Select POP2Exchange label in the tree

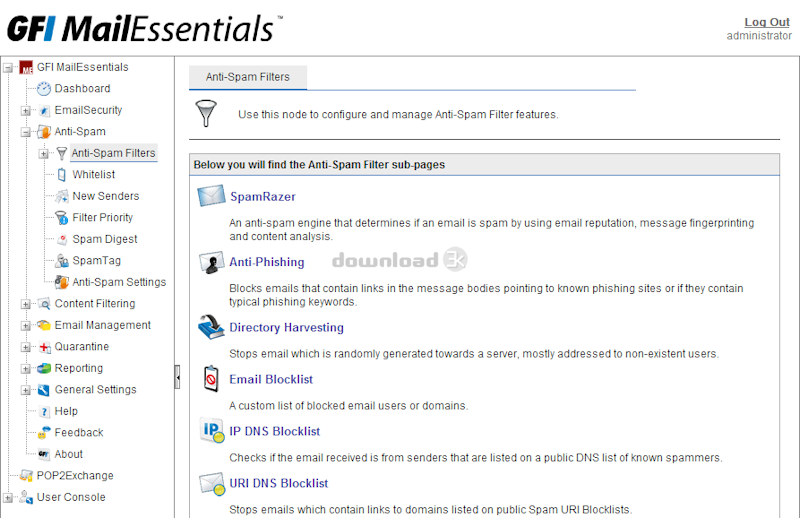pyautogui.click(x=75, y=476)
